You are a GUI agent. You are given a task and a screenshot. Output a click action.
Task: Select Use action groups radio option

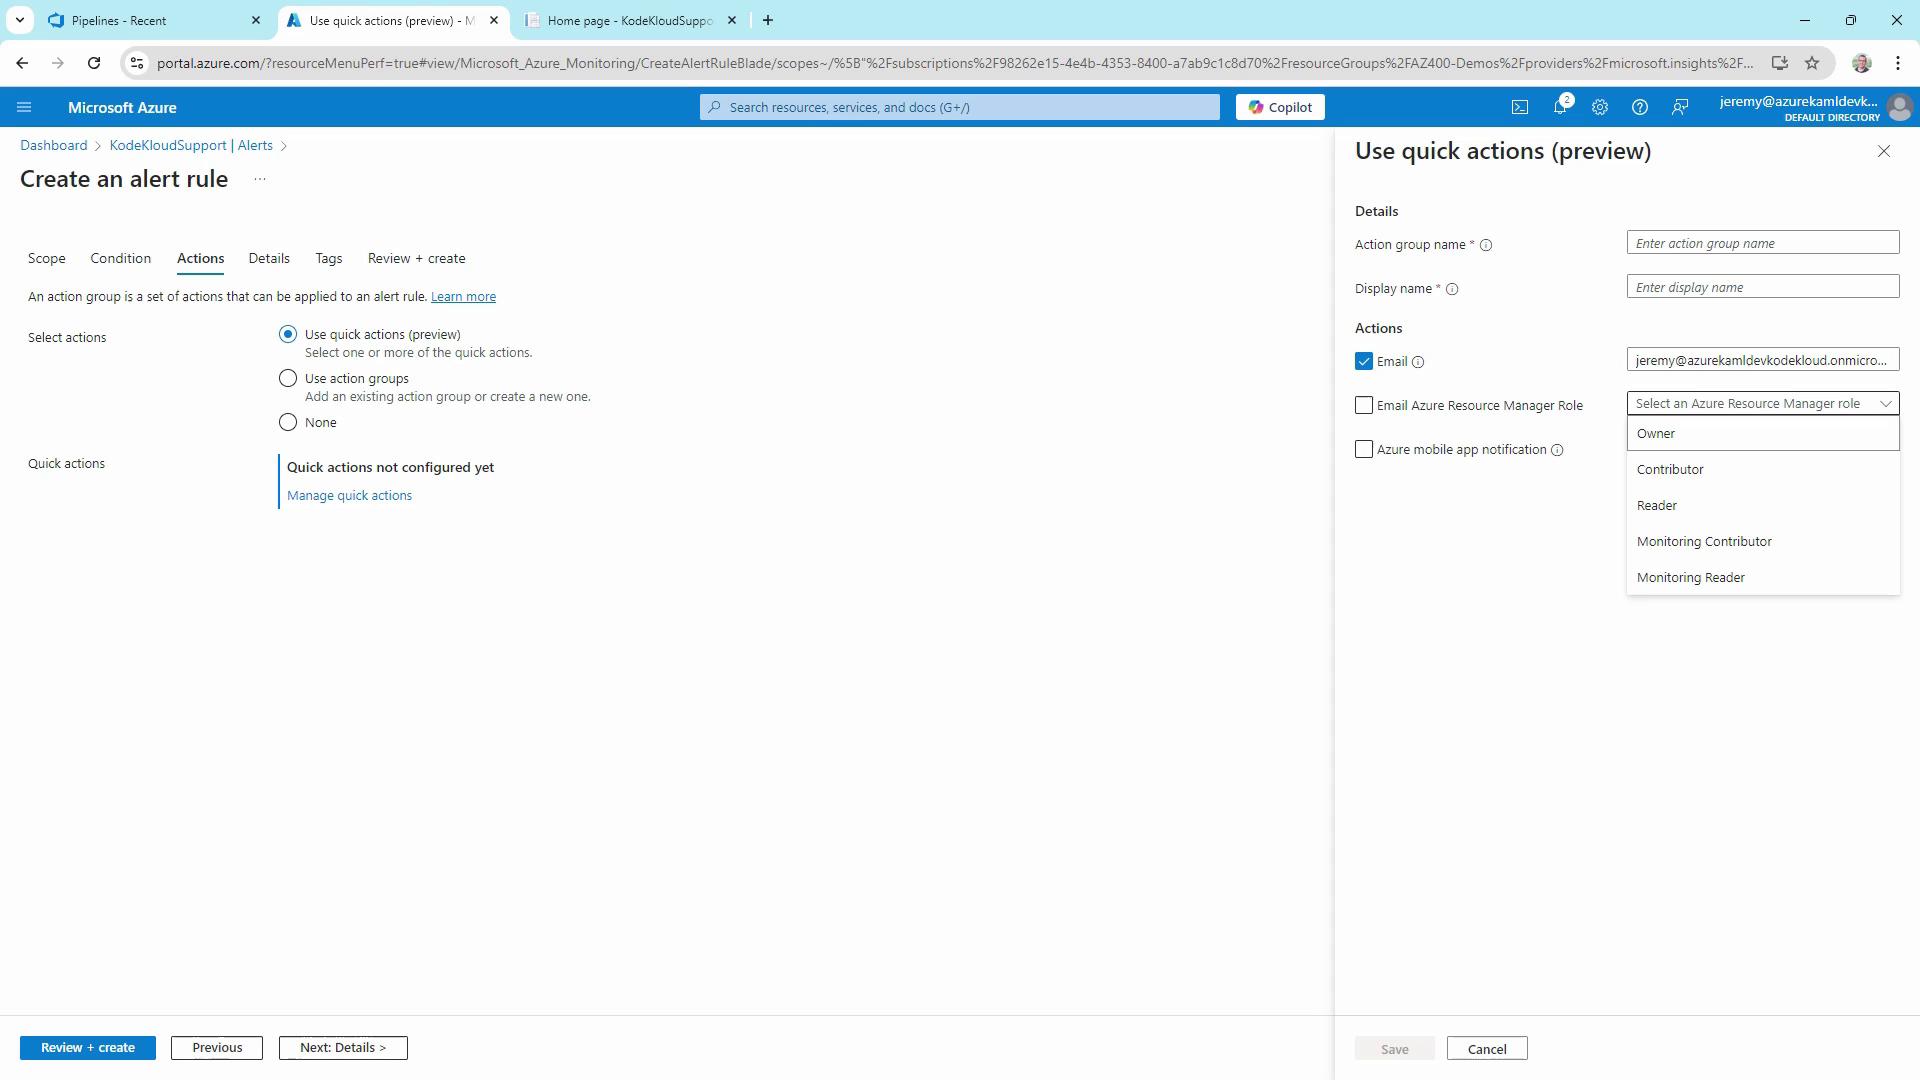pos(288,378)
